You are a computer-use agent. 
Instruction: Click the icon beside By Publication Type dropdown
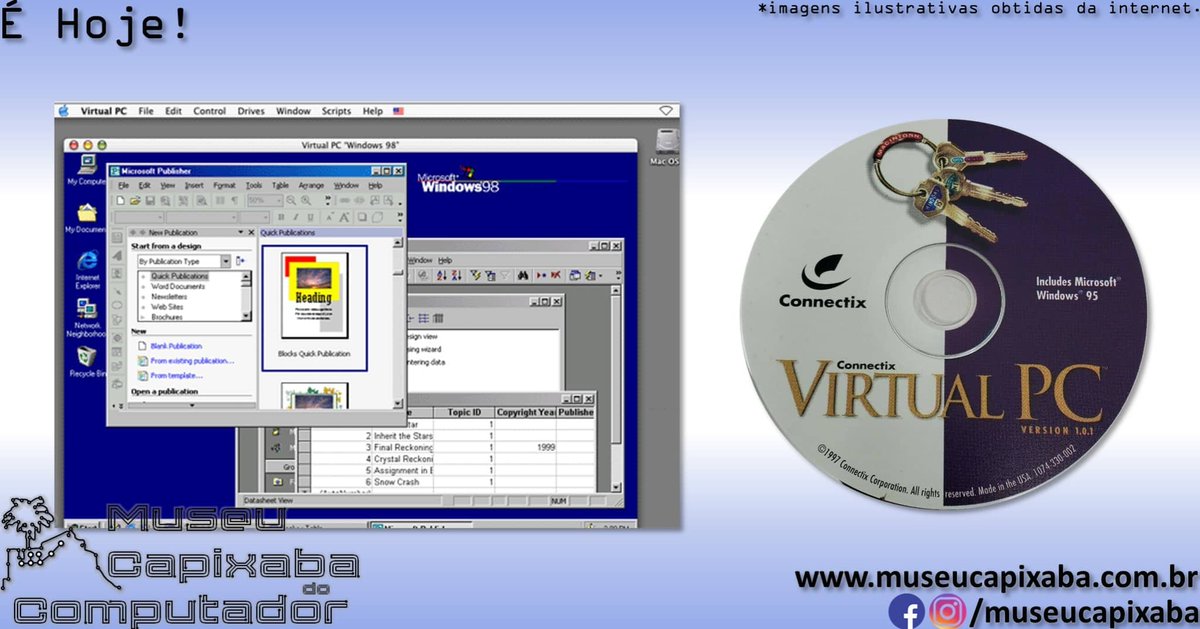point(240,261)
